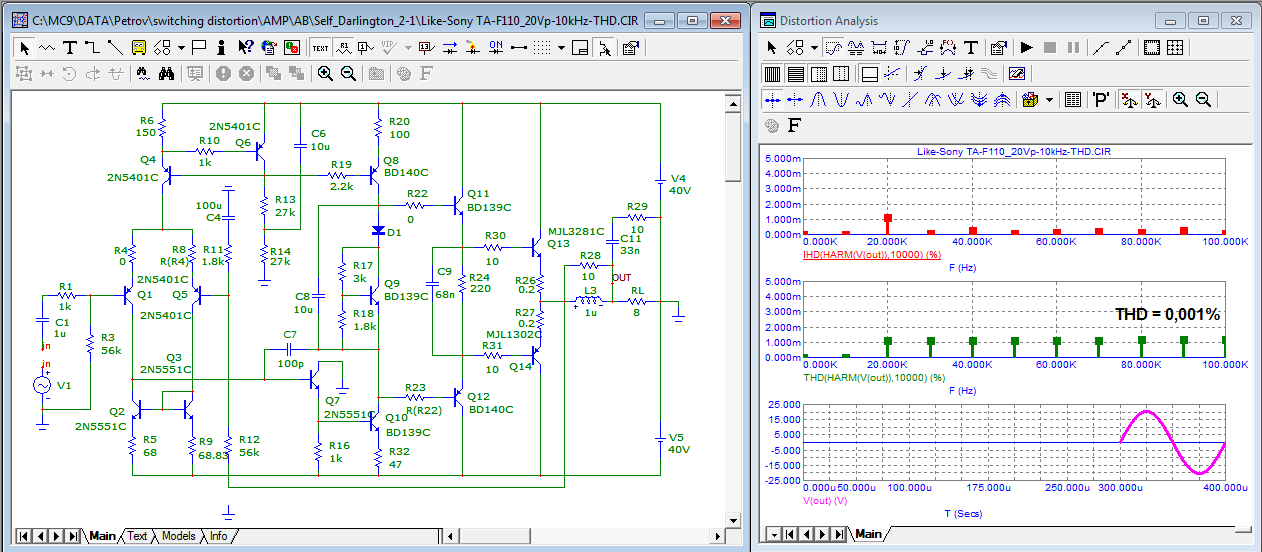Select the Info mode tool

pyautogui.click(x=221, y=47)
